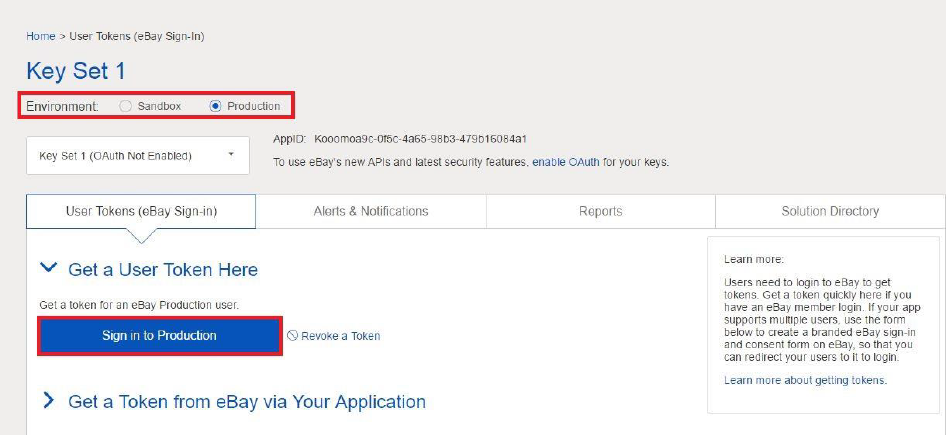Click the Revoke a Token link

coord(340,336)
